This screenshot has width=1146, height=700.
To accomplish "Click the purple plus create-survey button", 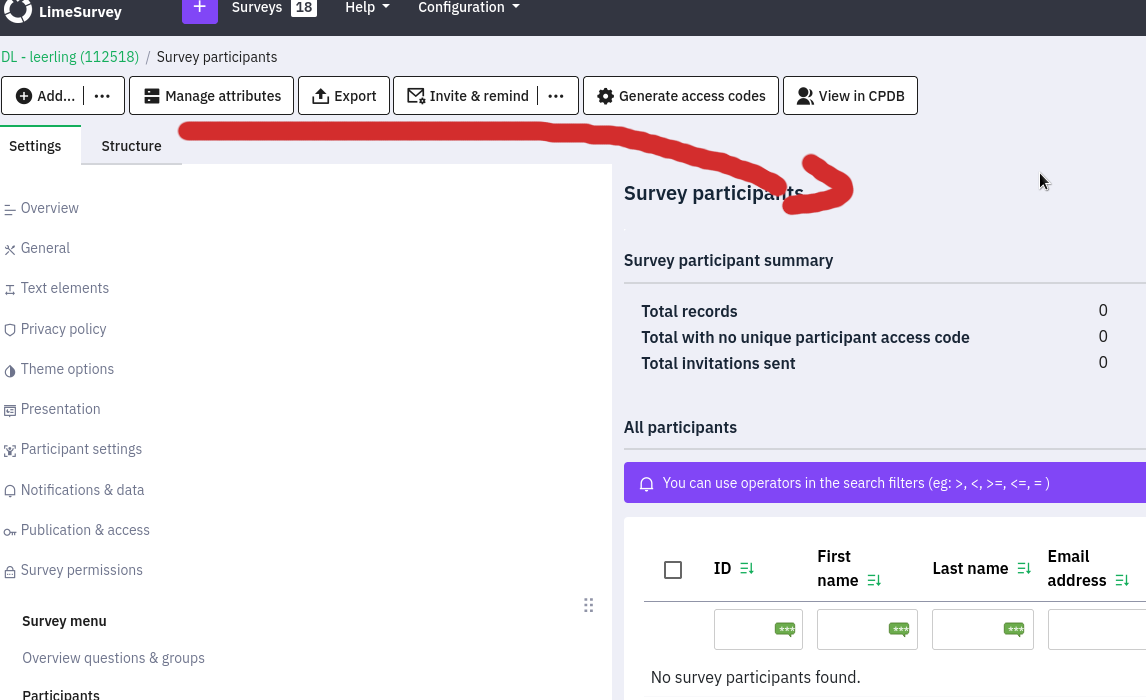I will (199, 8).
